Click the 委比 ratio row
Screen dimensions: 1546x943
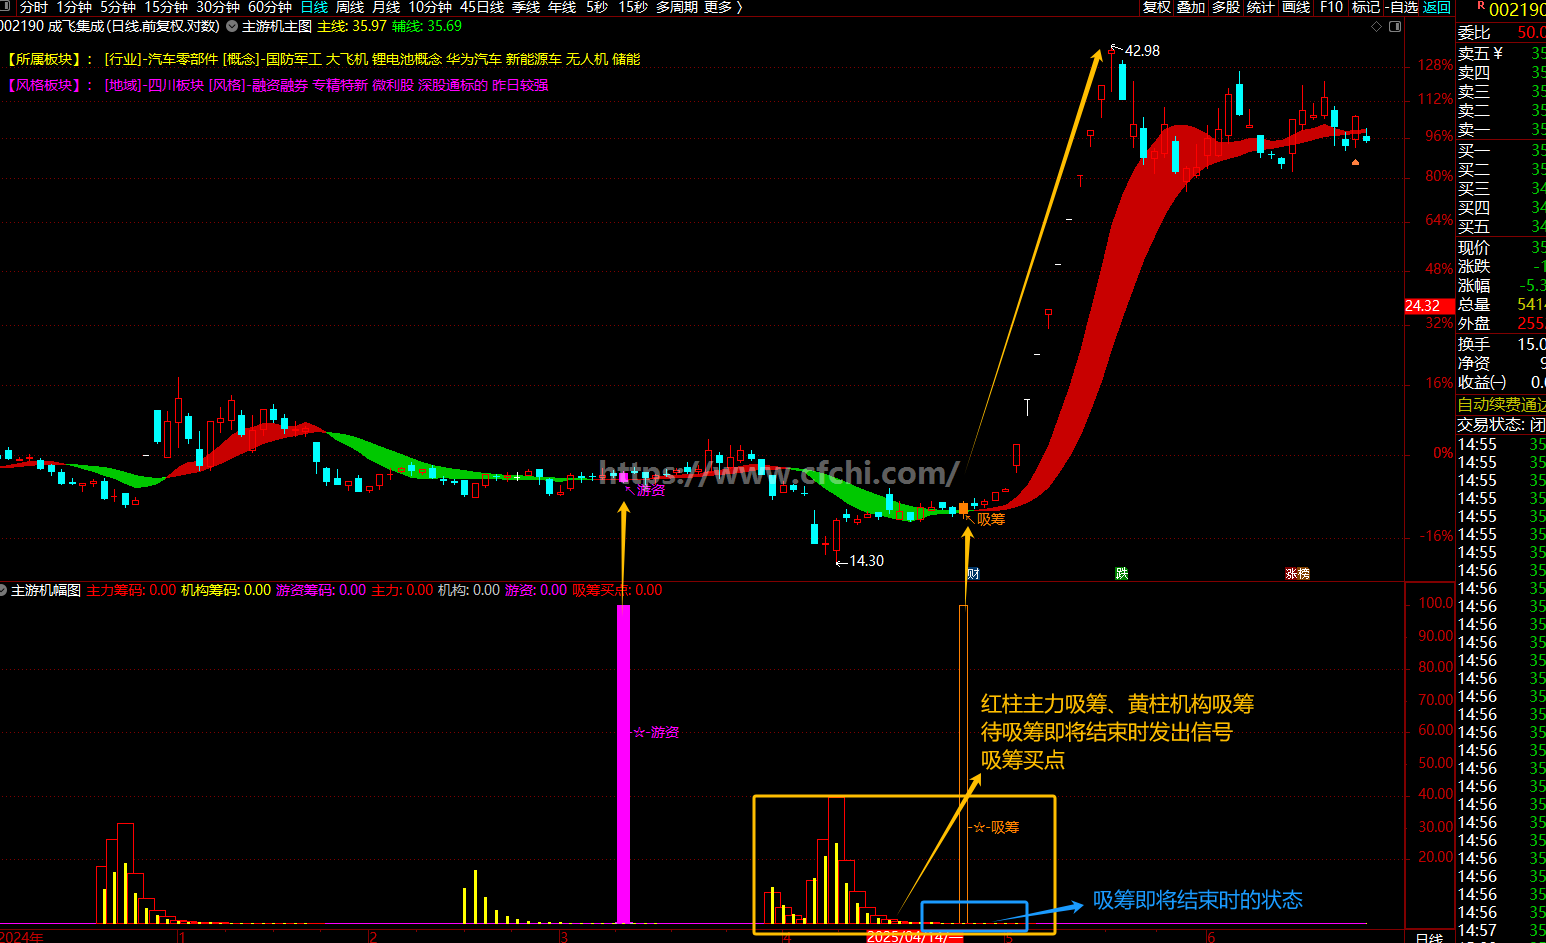point(1501,32)
